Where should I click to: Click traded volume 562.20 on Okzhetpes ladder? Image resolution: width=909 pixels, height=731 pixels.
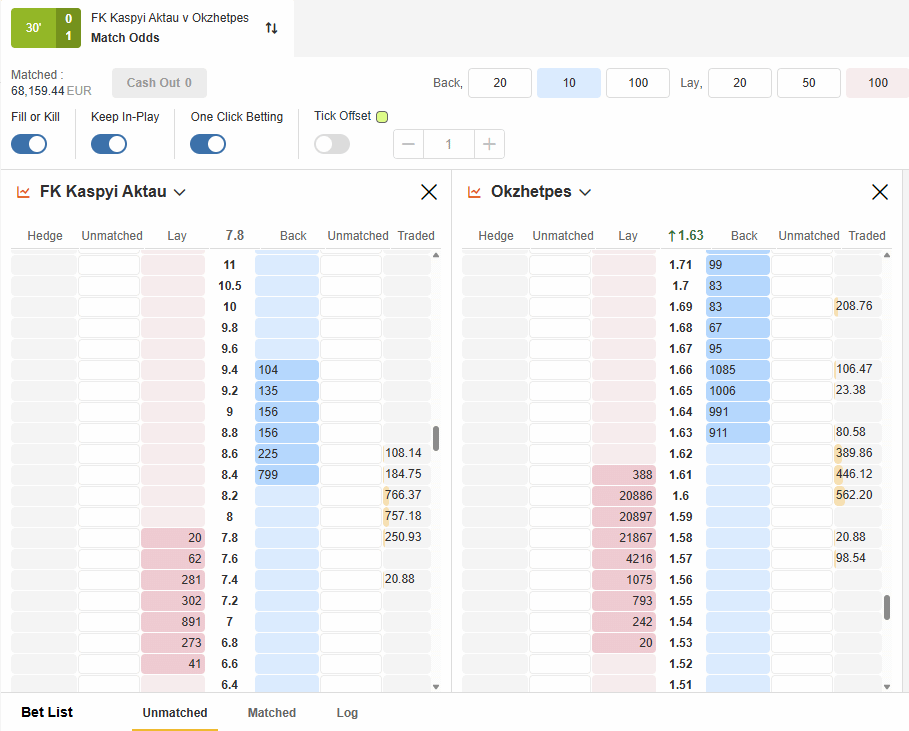tap(857, 495)
